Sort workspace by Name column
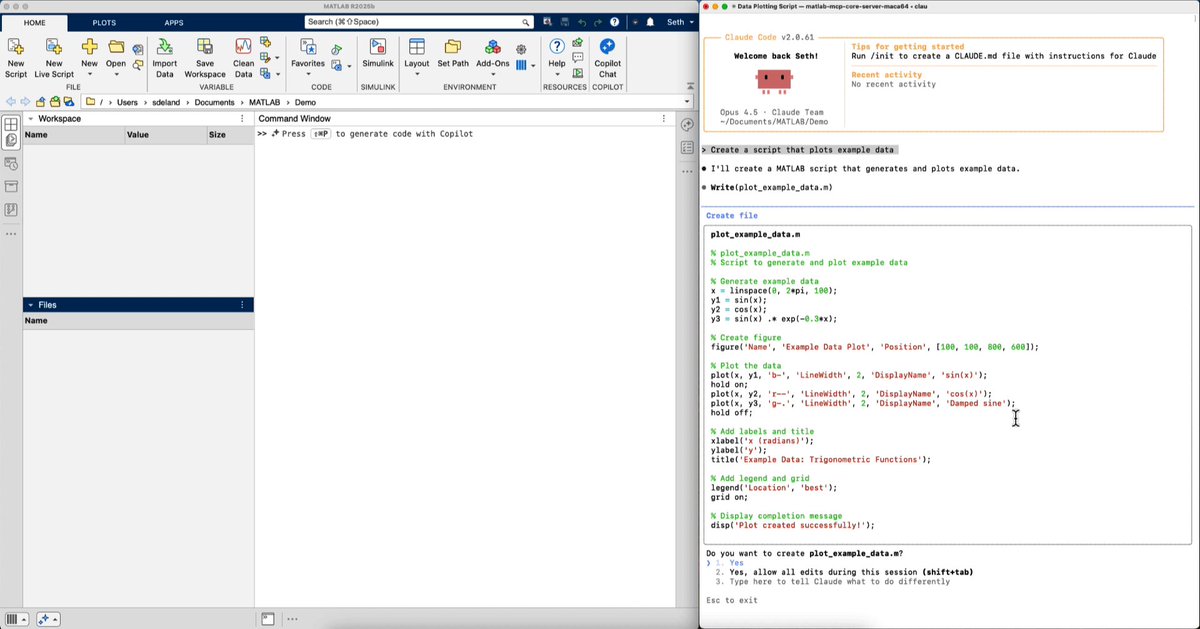This screenshot has height=629, width=1200. (73, 134)
